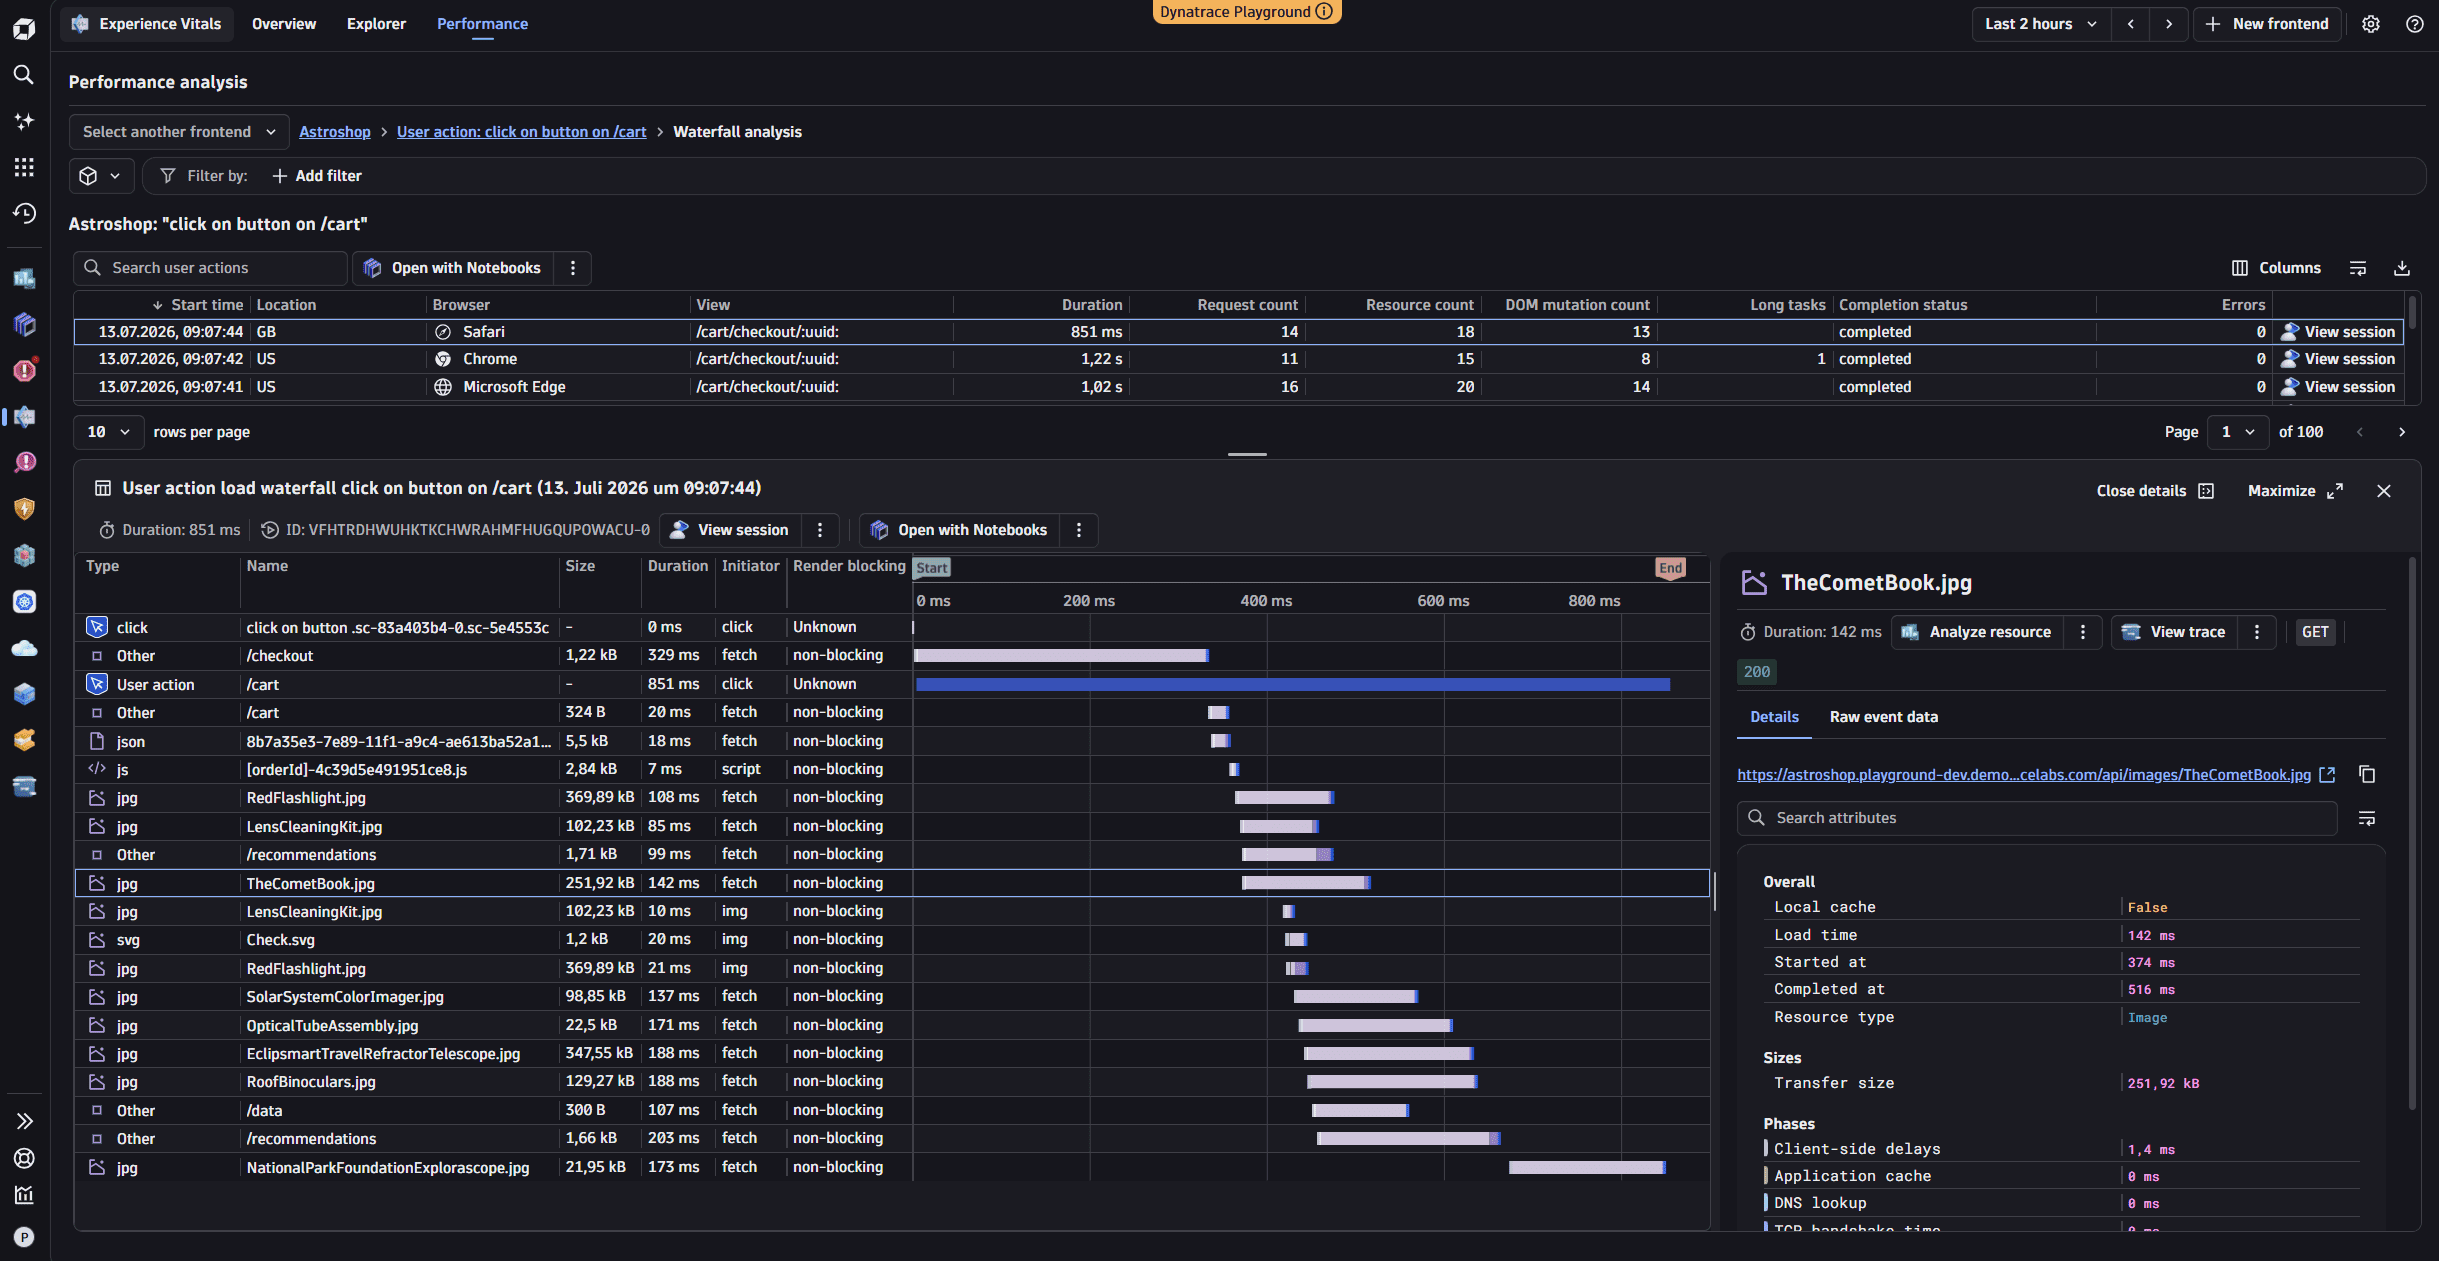Click the 200 status code badge
The width and height of the screenshot is (2439, 1261).
click(x=1757, y=672)
